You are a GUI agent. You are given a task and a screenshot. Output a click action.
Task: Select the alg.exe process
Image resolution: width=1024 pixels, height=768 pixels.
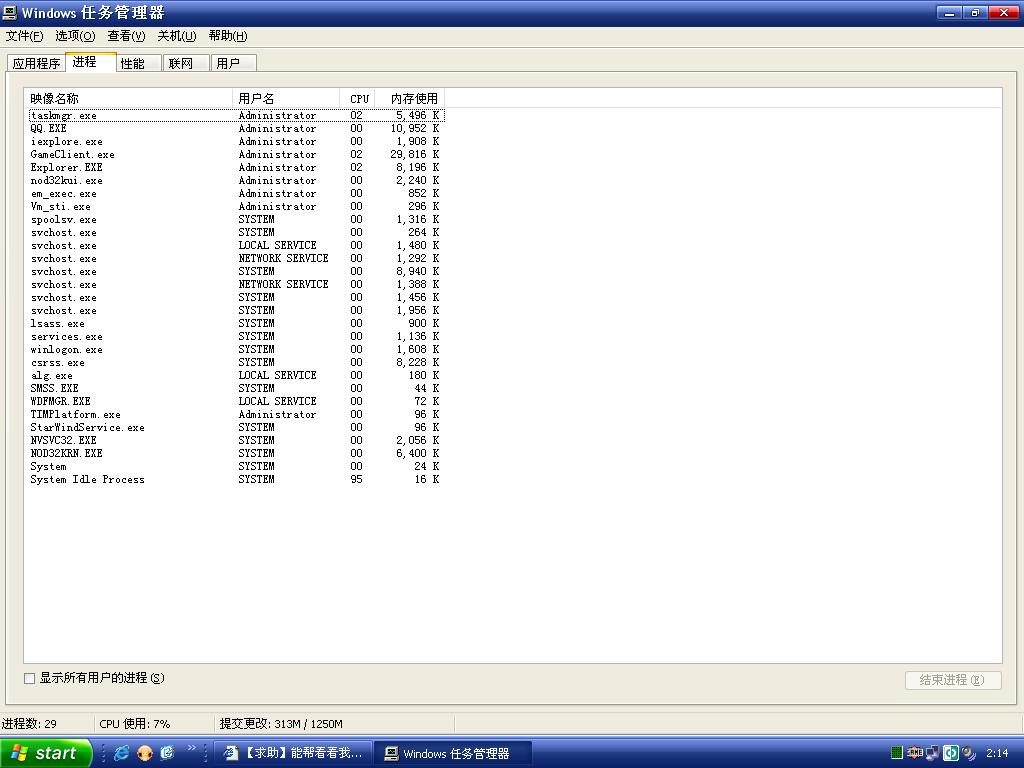pyautogui.click(x=236, y=376)
